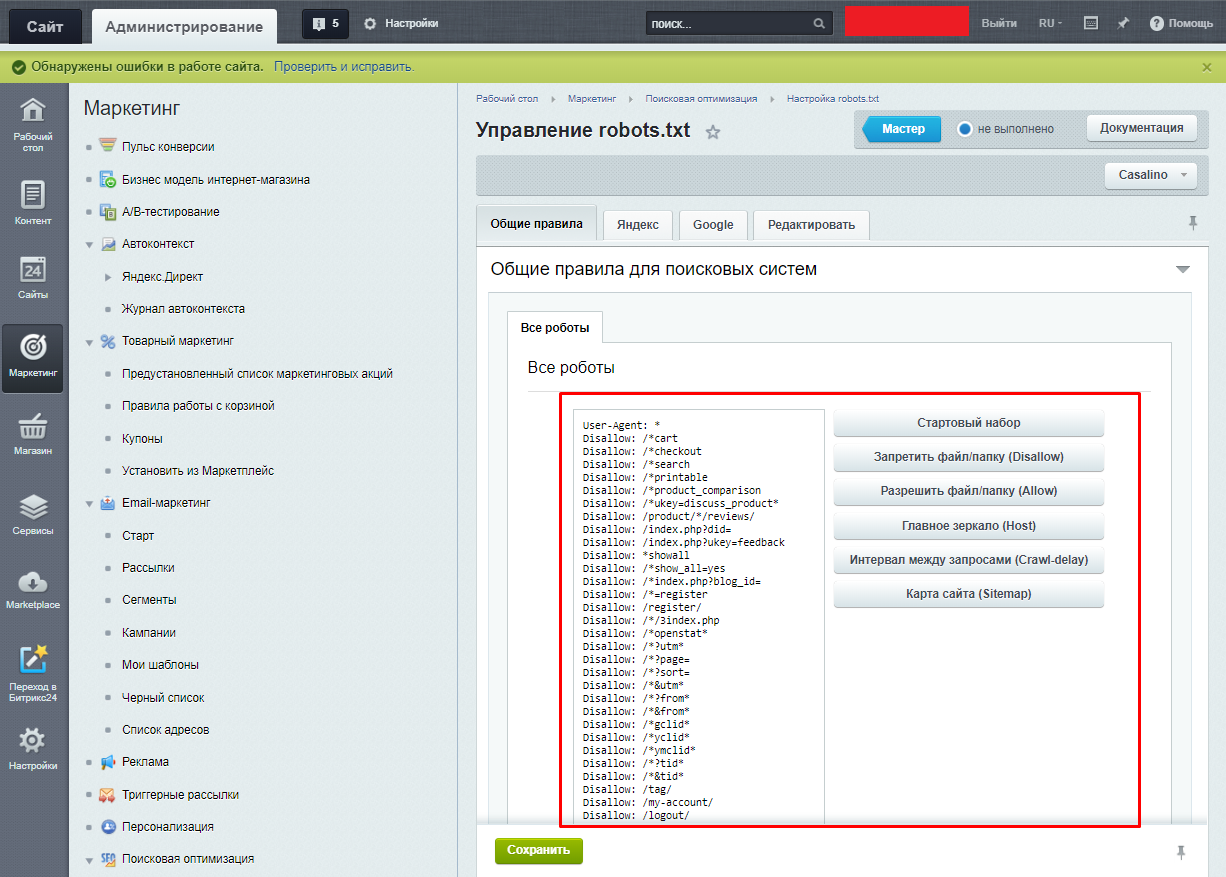This screenshot has height=877, width=1226.
Task: Select the Яндекс tab
Action: 638,225
